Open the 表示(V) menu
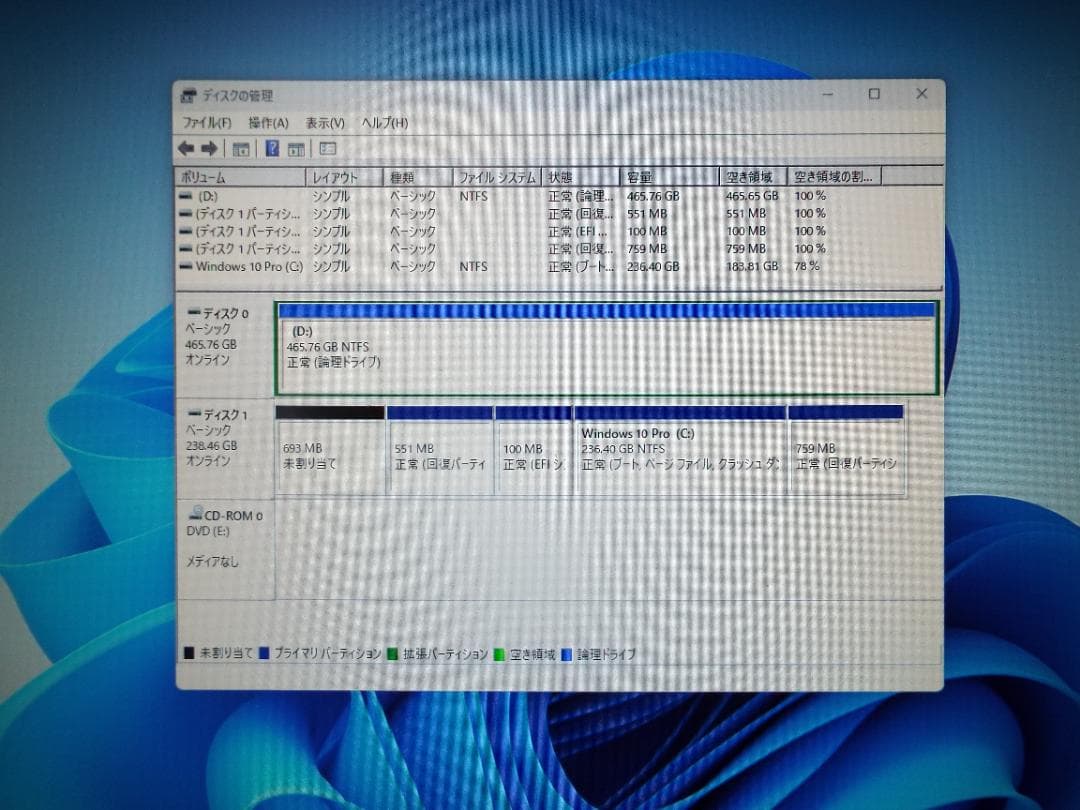1080x810 pixels. pos(322,122)
